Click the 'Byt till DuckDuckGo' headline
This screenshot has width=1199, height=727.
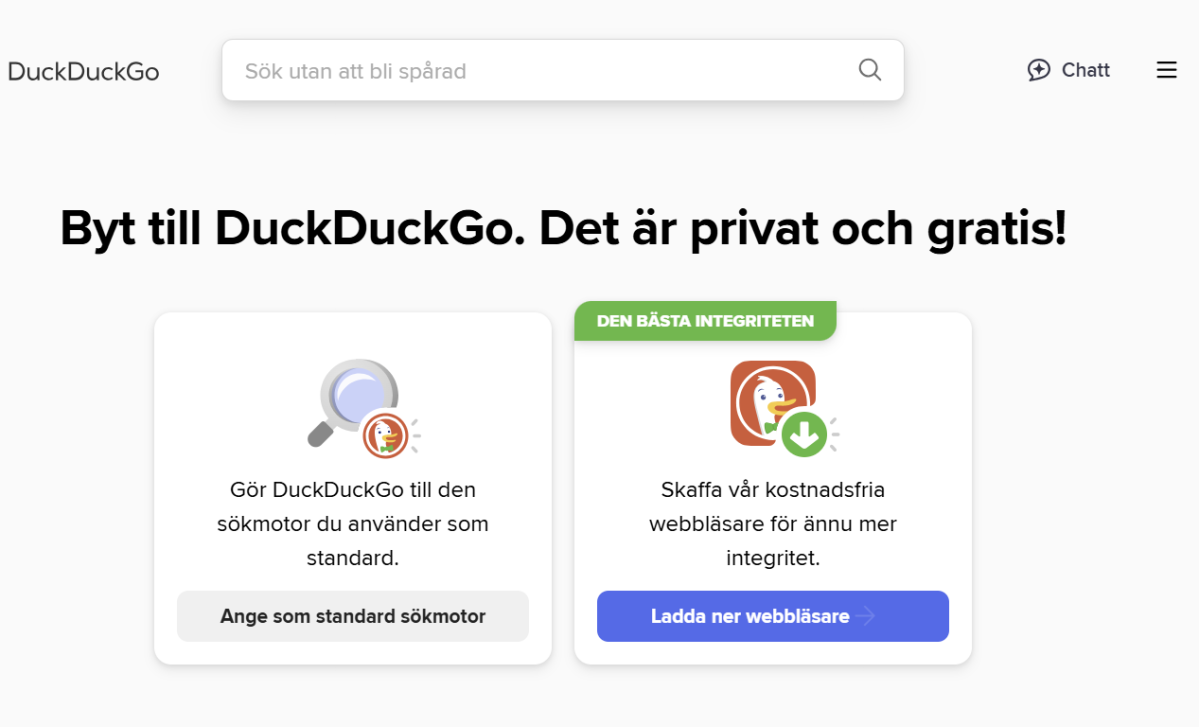(x=292, y=229)
